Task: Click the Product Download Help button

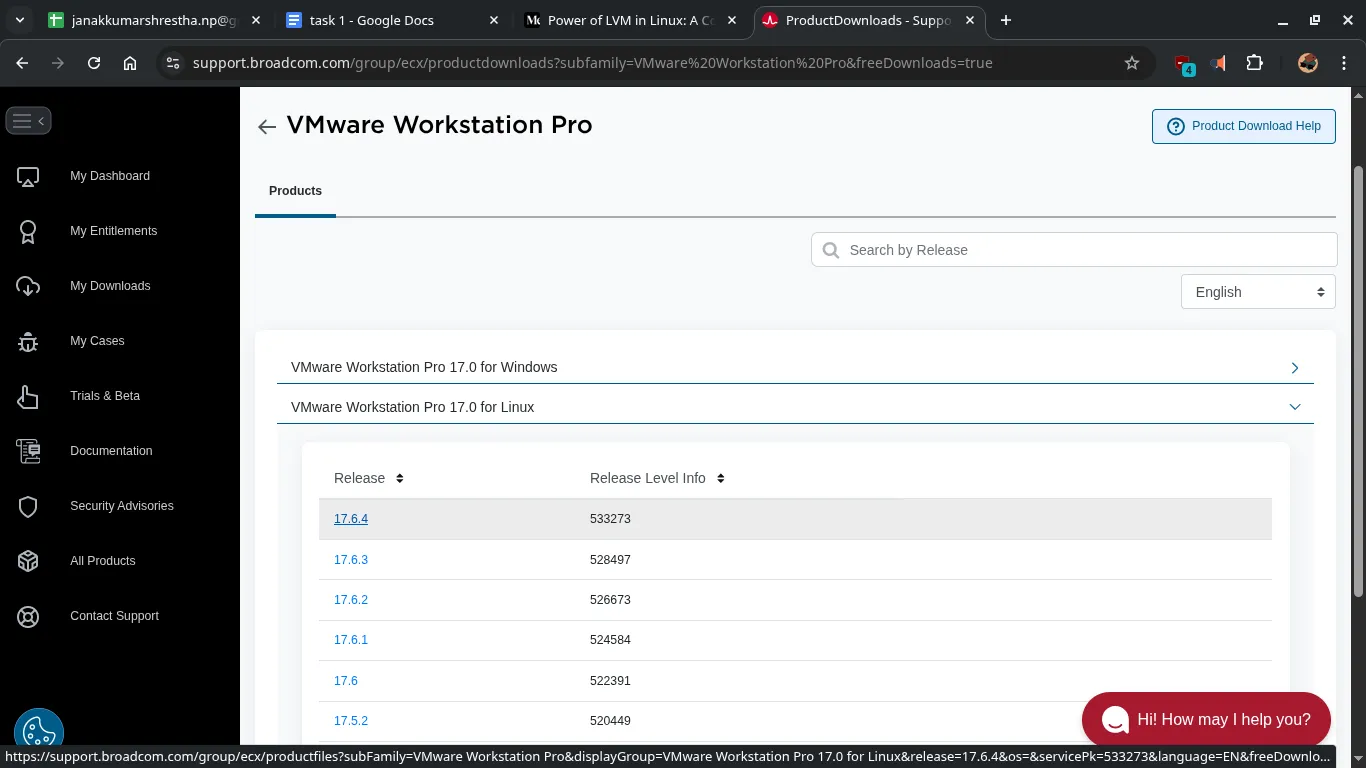Action: pyautogui.click(x=1243, y=126)
